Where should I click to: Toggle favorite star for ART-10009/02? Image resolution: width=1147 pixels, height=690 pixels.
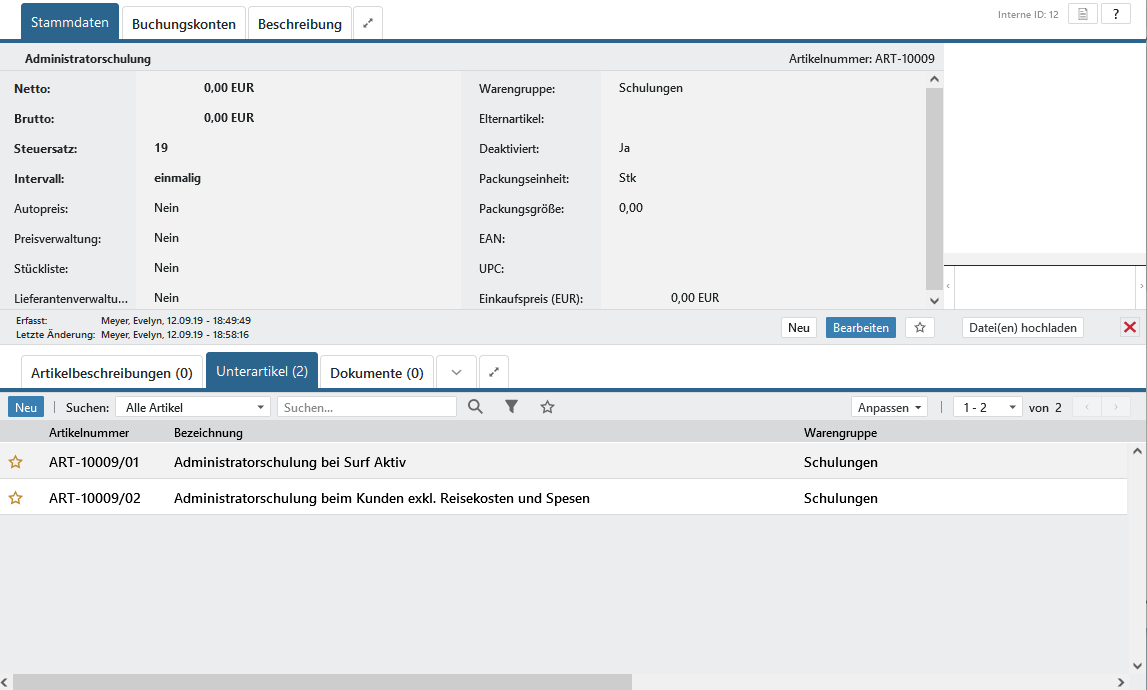(x=15, y=498)
